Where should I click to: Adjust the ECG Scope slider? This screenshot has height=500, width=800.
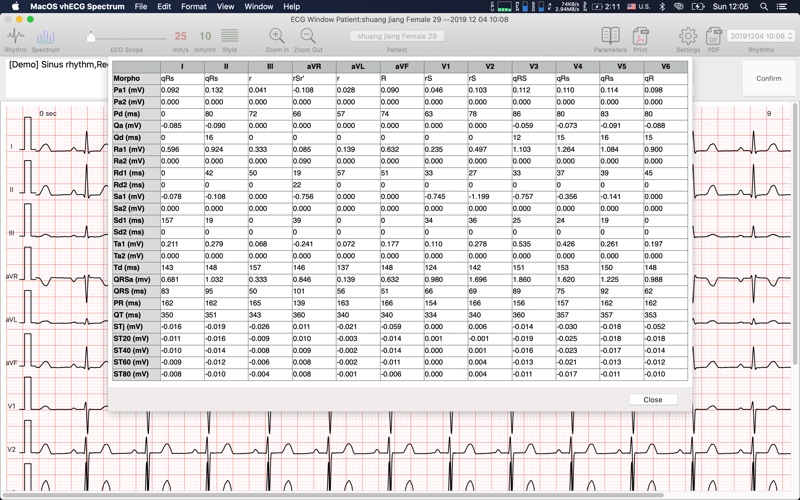92,37
